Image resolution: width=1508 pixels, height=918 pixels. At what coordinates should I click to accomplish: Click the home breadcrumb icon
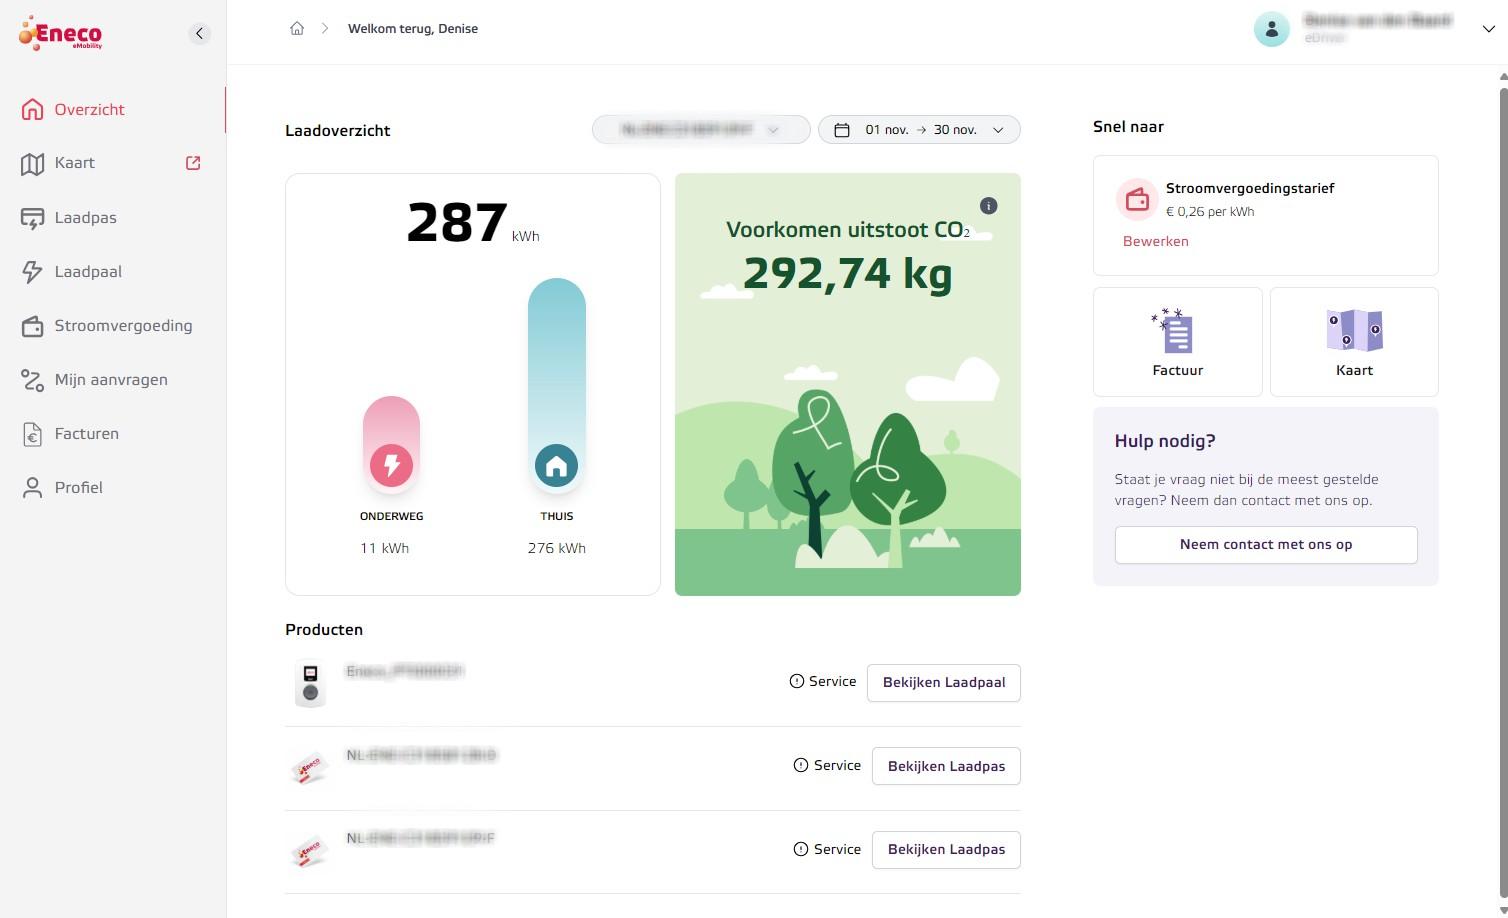pyautogui.click(x=297, y=29)
